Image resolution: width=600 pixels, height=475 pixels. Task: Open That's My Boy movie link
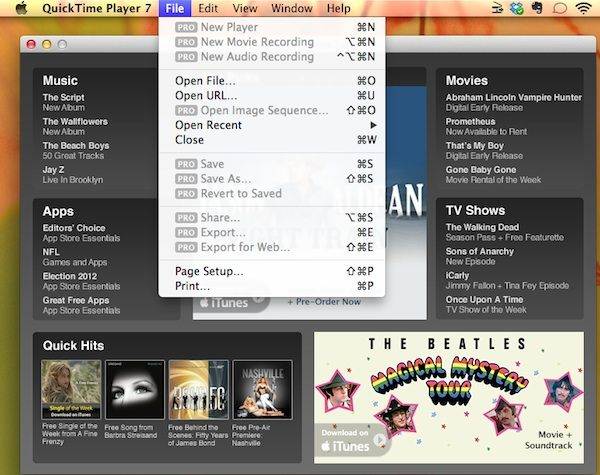click(484, 150)
